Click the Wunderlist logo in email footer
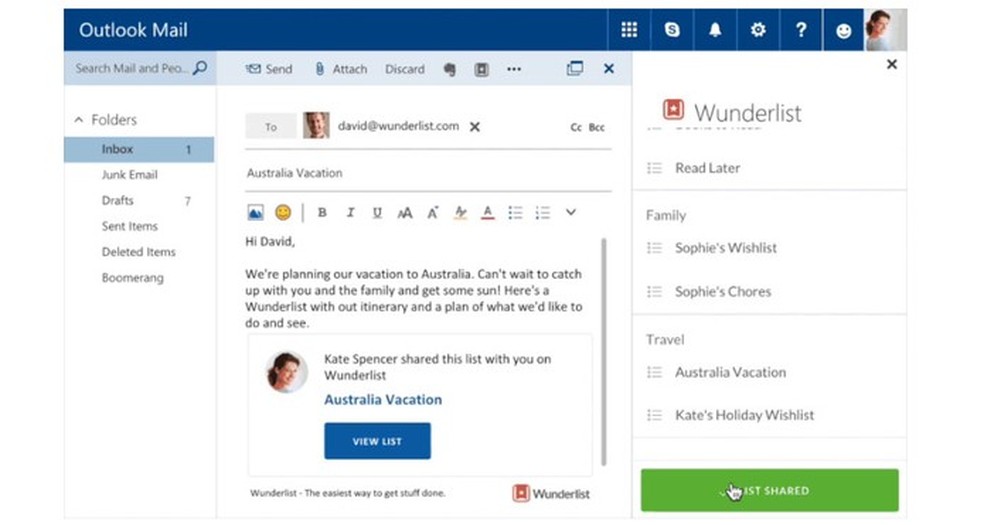The width and height of the screenshot is (984, 525). 551,494
